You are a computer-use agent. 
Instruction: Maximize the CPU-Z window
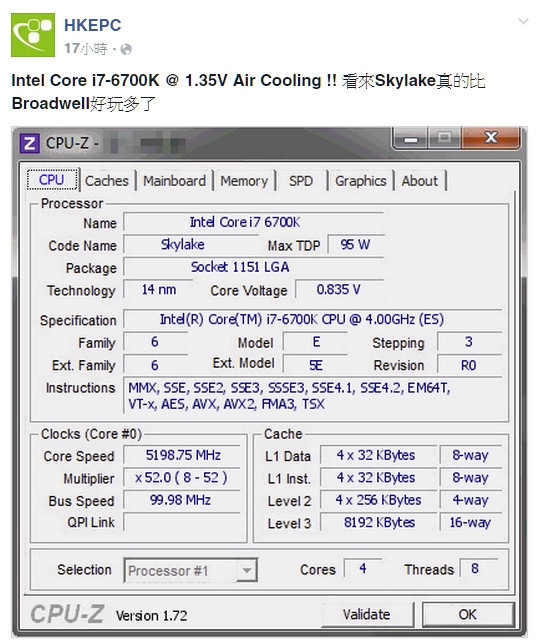pyautogui.click(x=445, y=138)
